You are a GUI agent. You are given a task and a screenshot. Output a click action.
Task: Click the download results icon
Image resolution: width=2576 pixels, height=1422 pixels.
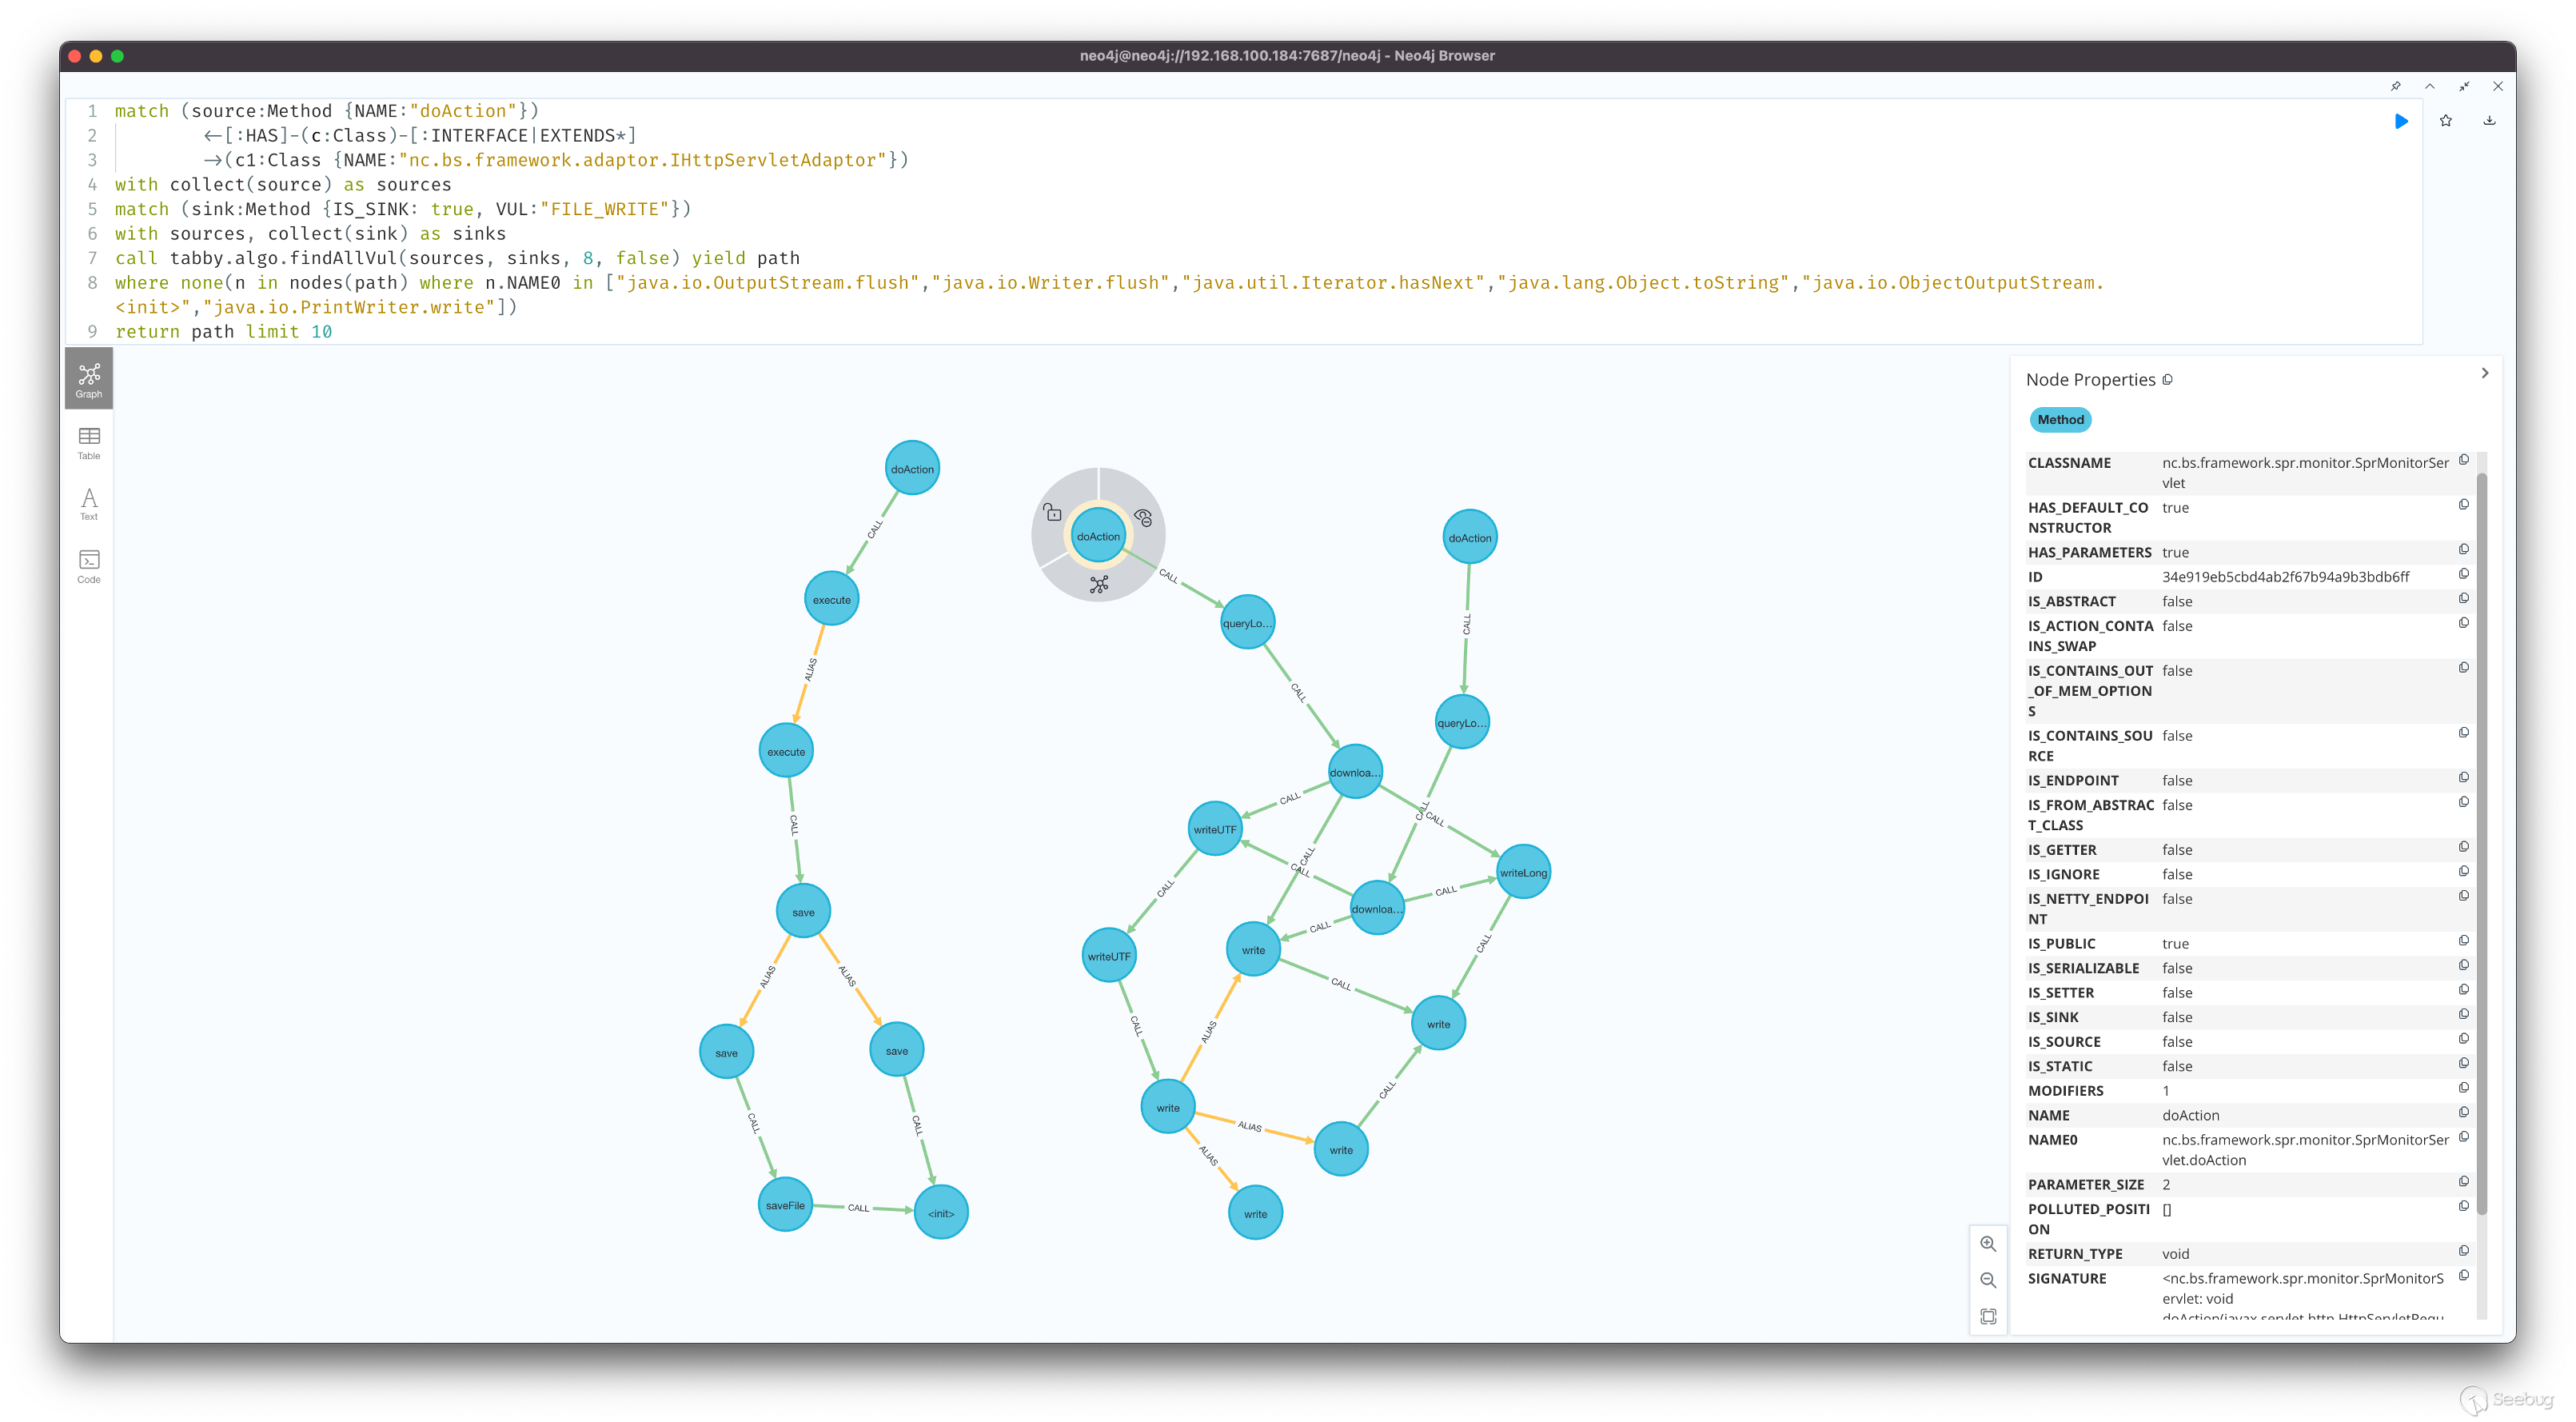pos(2490,121)
